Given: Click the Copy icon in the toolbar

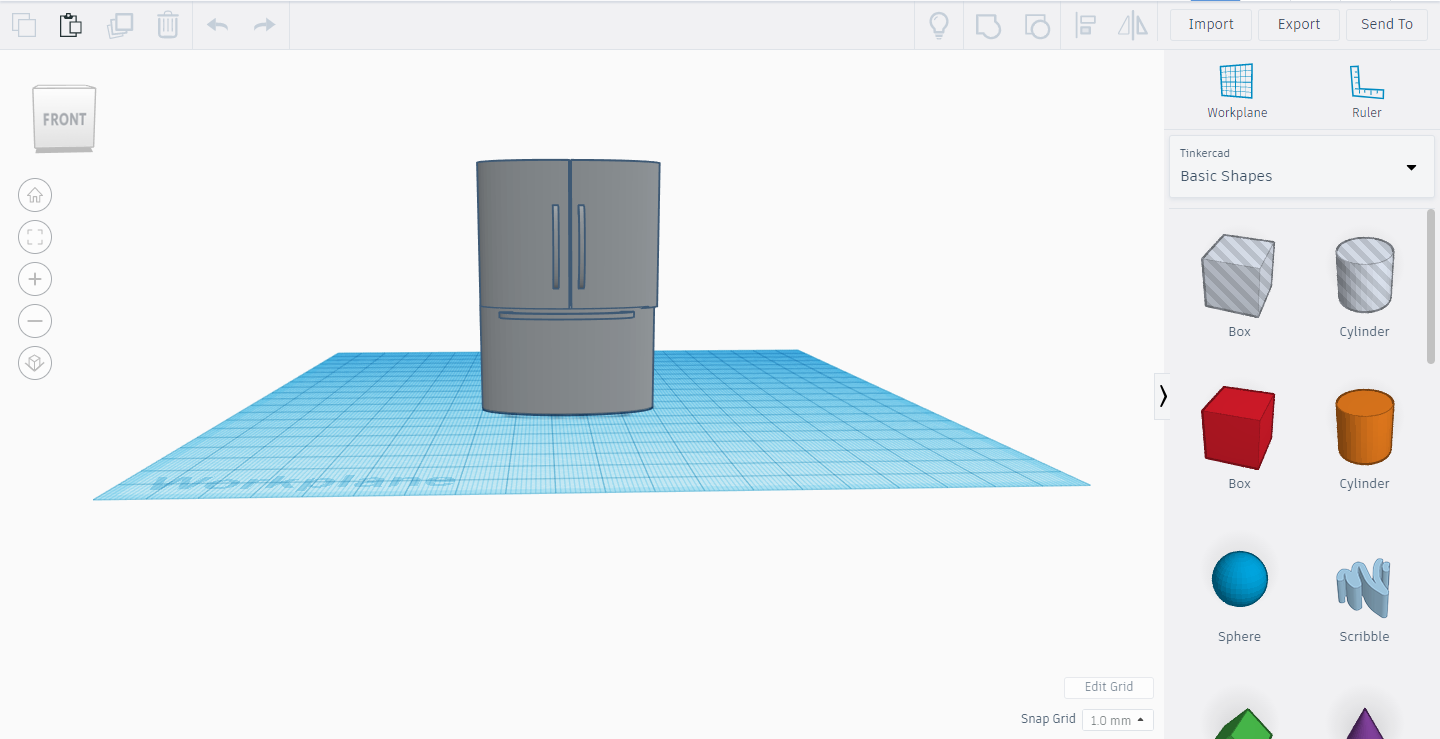Looking at the screenshot, I should pos(24,24).
